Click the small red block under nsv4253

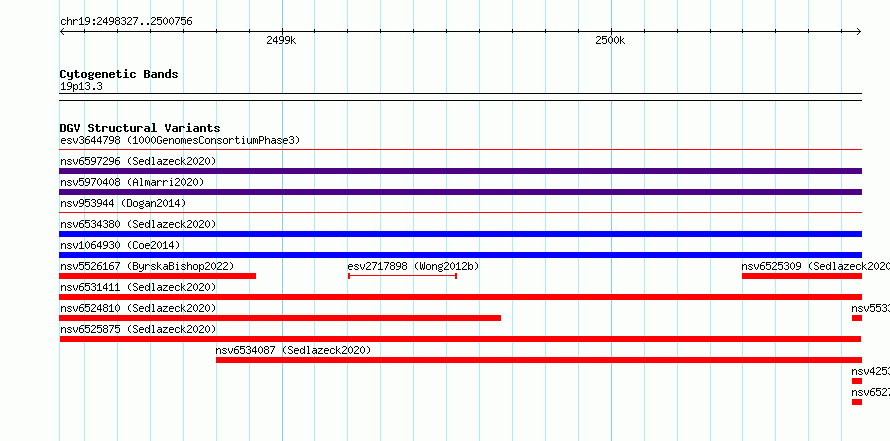coord(857,381)
